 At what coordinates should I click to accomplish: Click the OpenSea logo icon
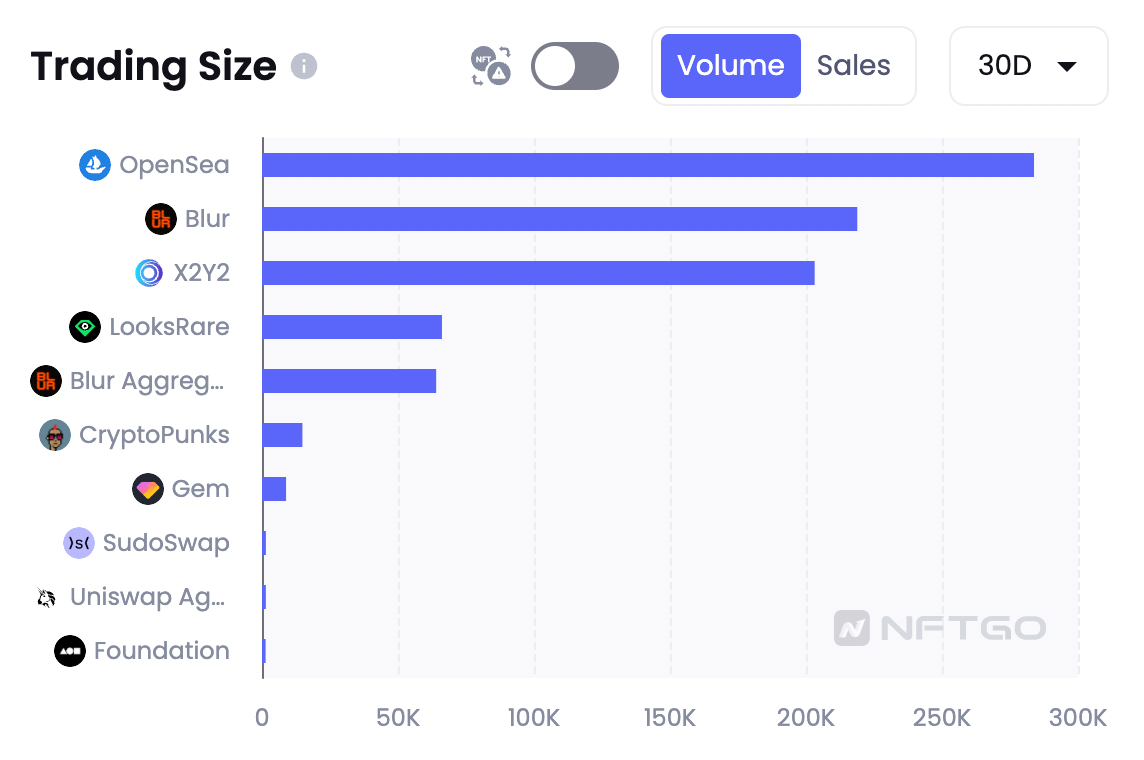95,165
